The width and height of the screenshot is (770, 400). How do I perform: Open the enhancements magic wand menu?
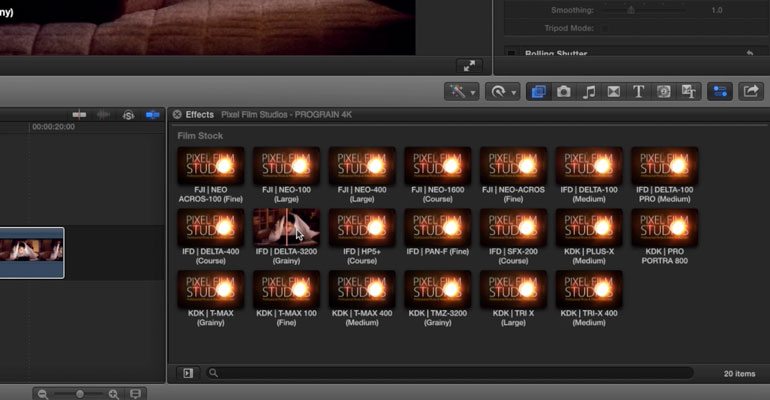461,92
